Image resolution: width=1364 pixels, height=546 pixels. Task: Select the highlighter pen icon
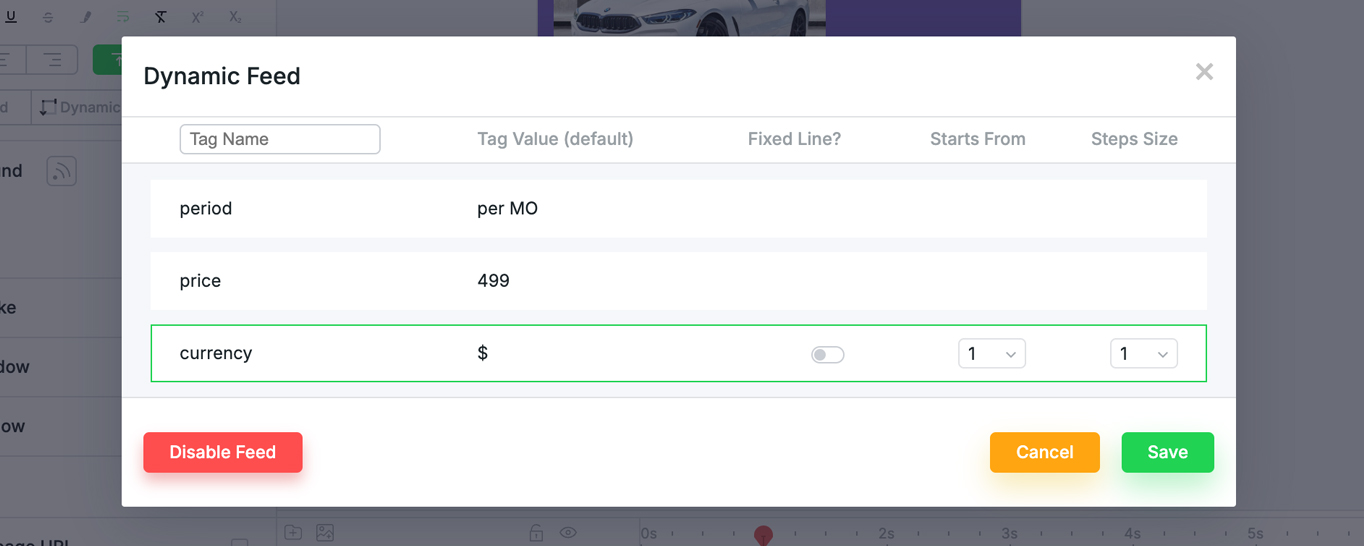click(x=86, y=17)
